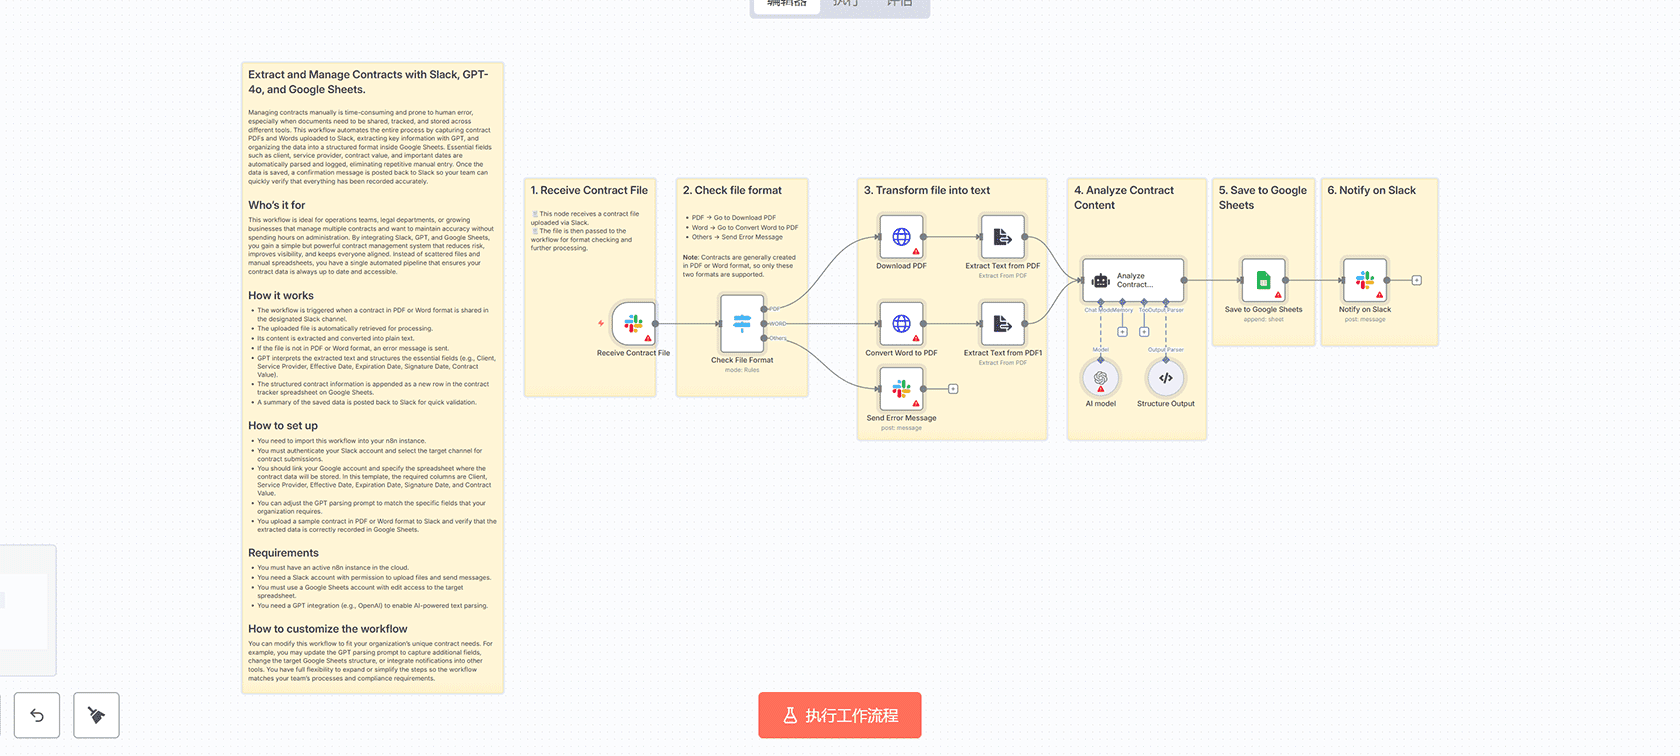The image size is (1680, 756).
Task: Open the Extract Text from PDF node
Action: (x=1002, y=237)
